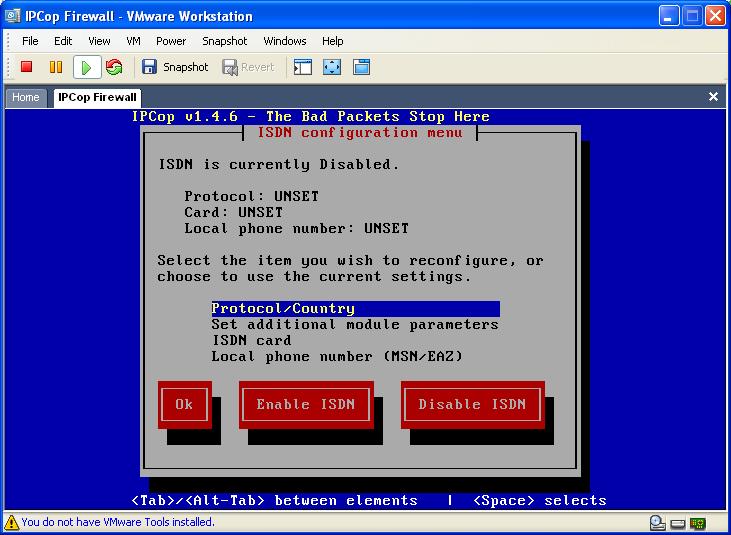Viewport: 731px width, 535px height.
Task: Open the Windows menu
Action: pyautogui.click(x=285, y=41)
